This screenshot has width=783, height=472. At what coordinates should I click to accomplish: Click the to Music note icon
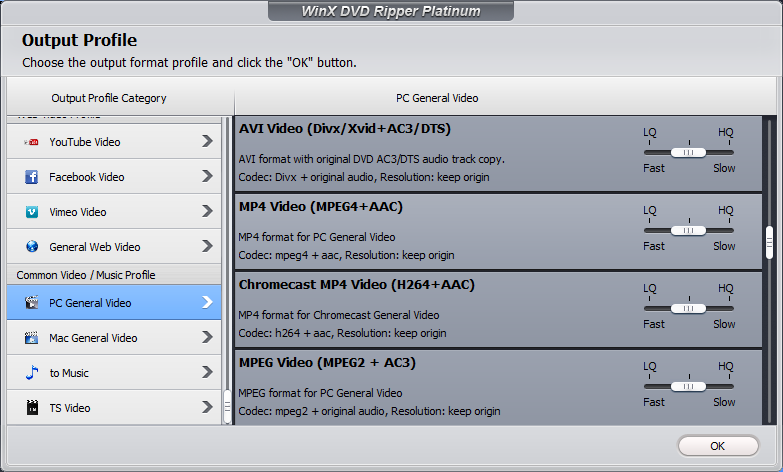32,373
